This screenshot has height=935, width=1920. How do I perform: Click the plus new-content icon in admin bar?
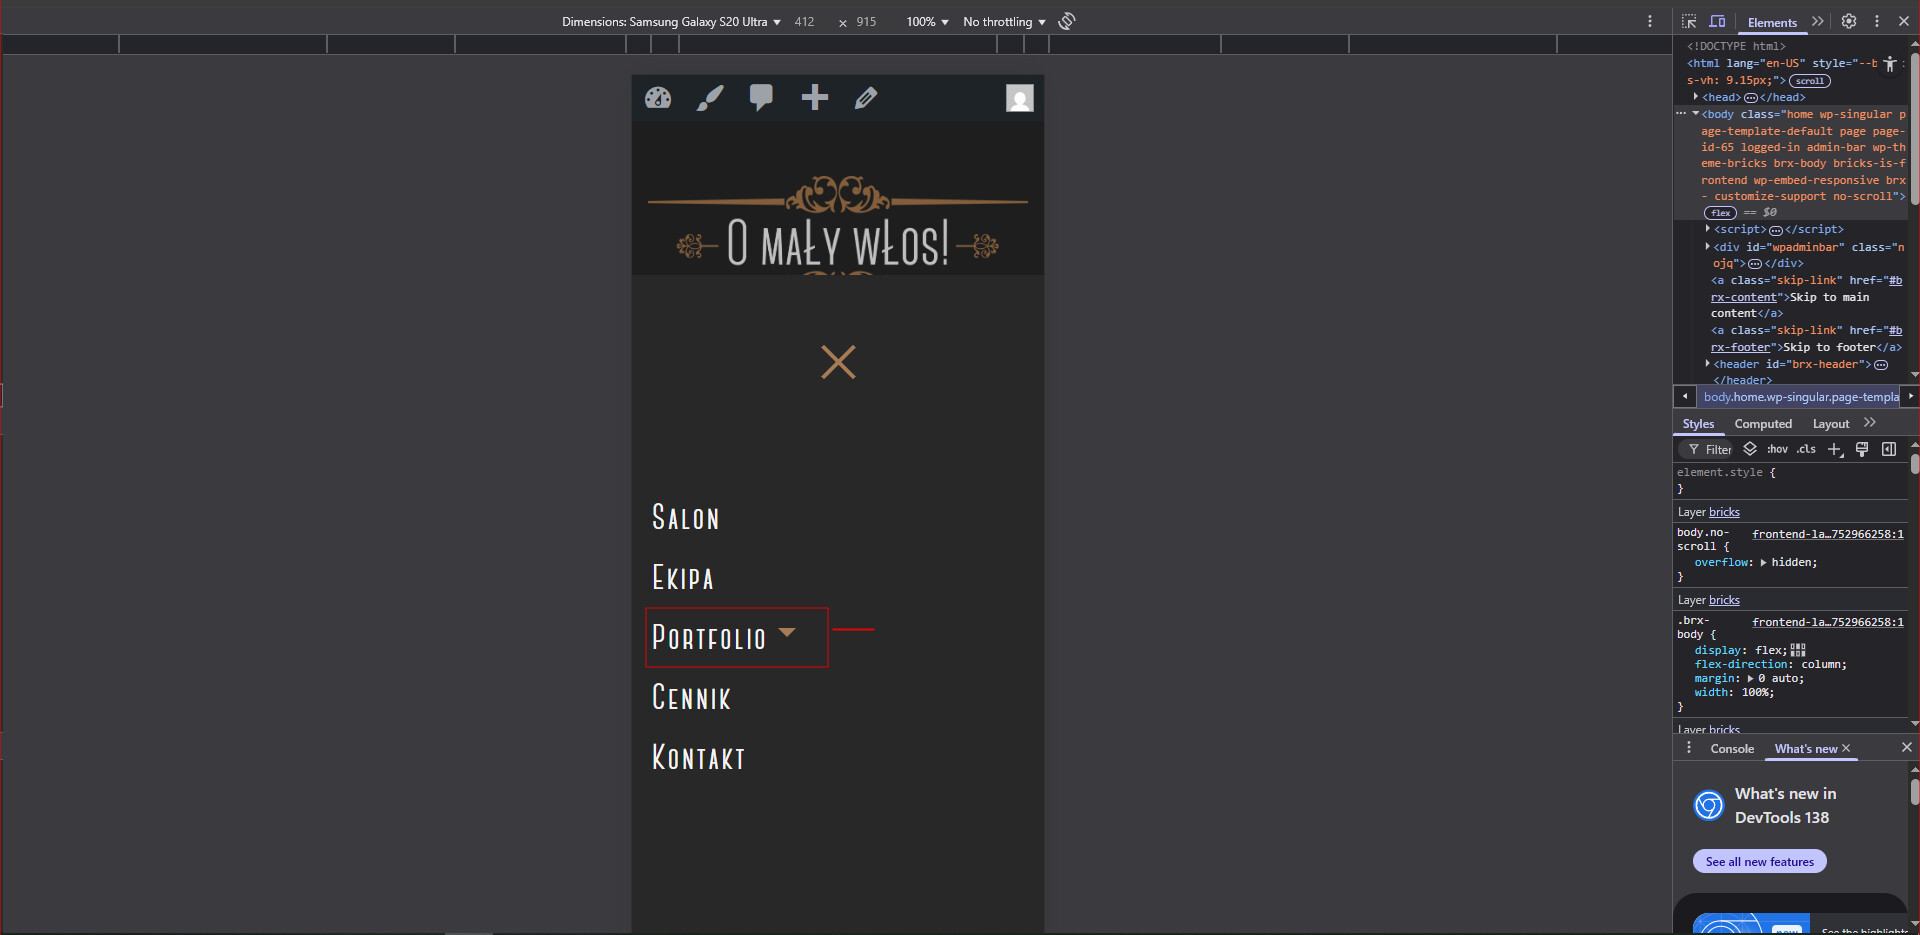[x=815, y=97]
